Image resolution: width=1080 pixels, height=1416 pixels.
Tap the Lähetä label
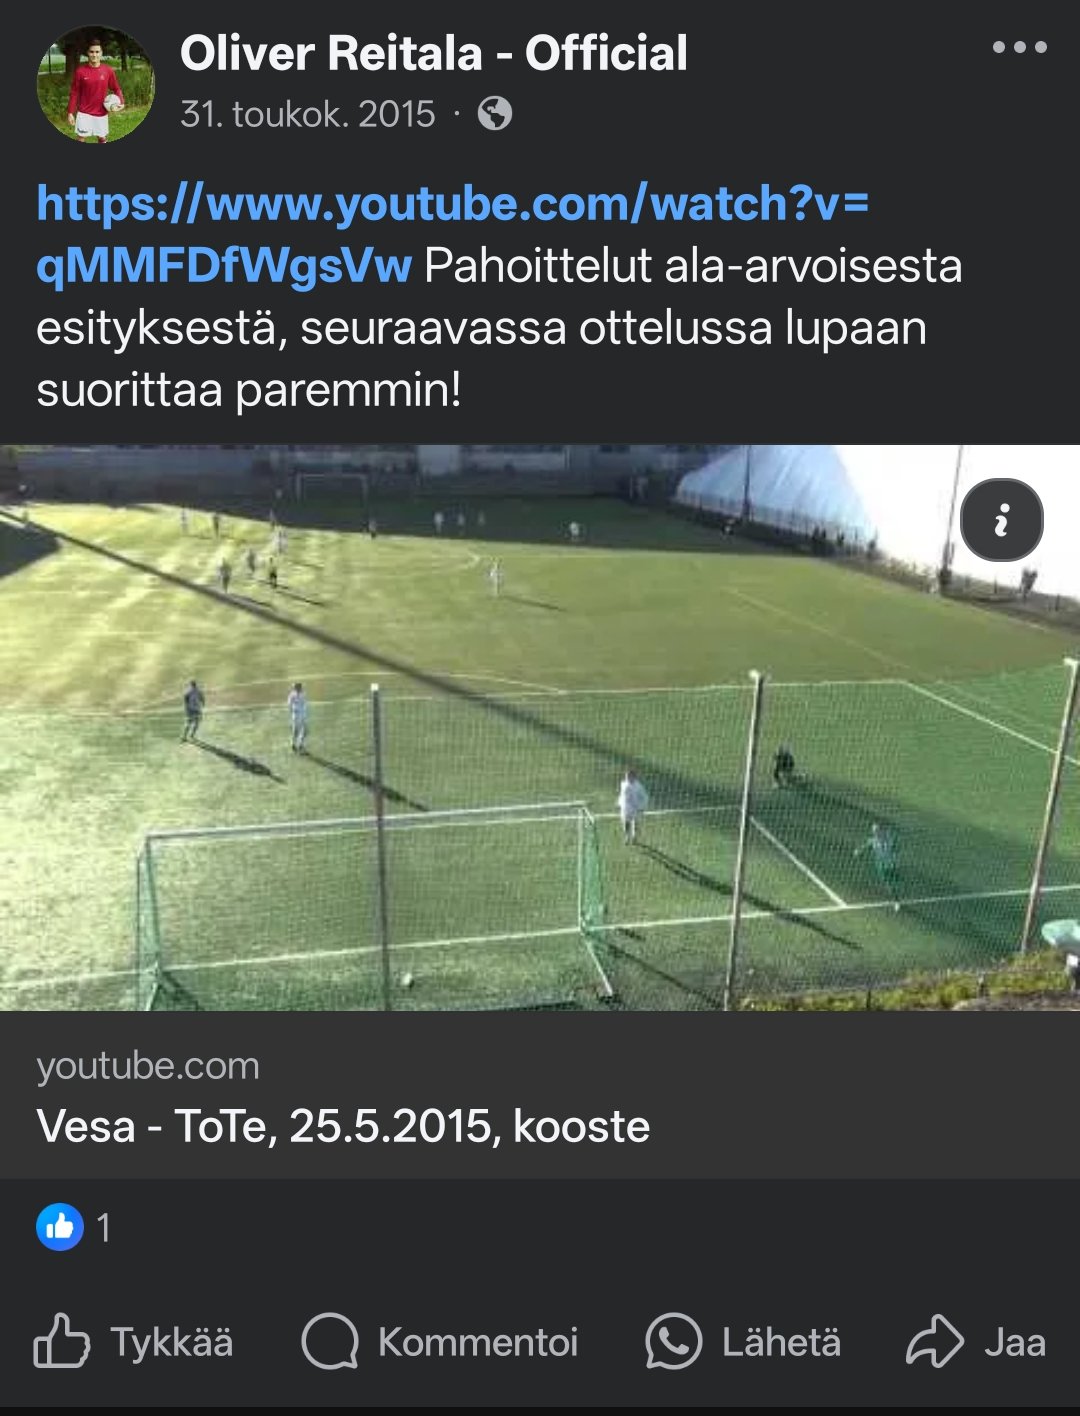click(x=781, y=1342)
